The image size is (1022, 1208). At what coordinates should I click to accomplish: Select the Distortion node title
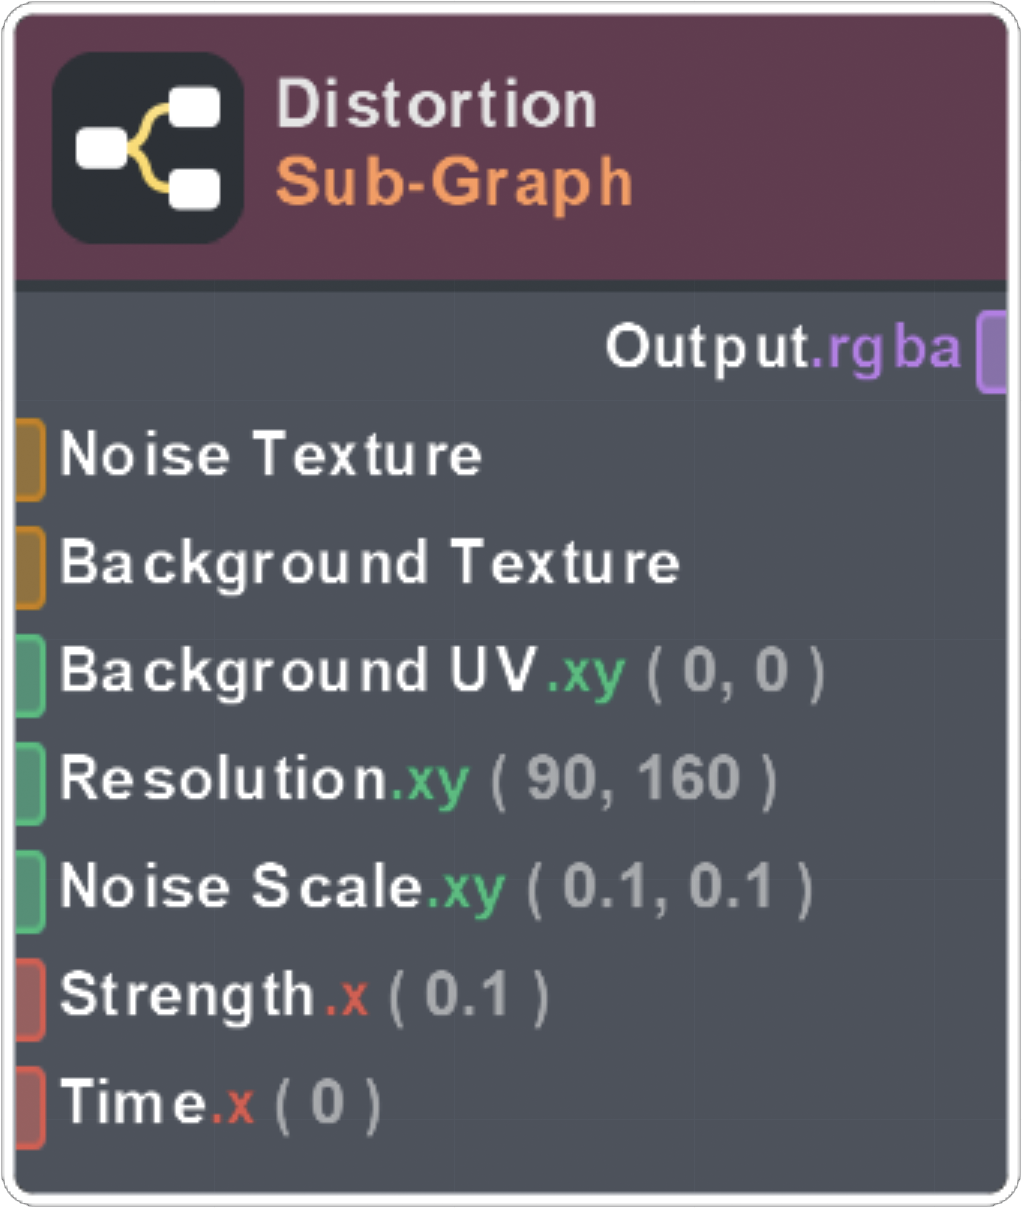436,104
